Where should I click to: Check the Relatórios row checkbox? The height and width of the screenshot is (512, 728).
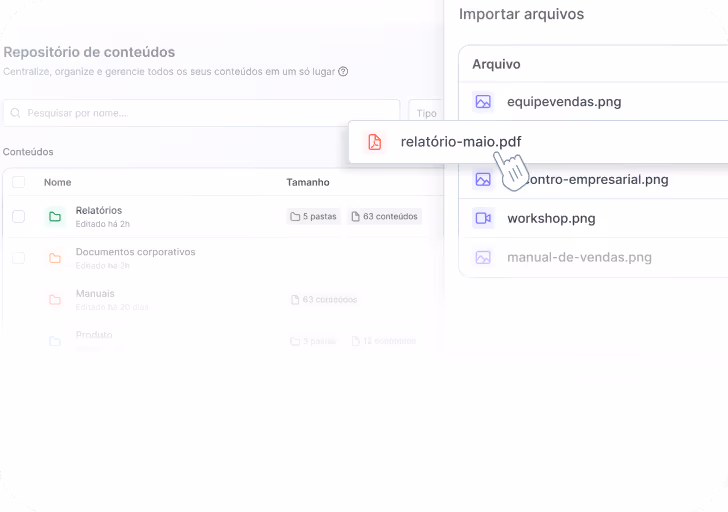click(x=19, y=216)
